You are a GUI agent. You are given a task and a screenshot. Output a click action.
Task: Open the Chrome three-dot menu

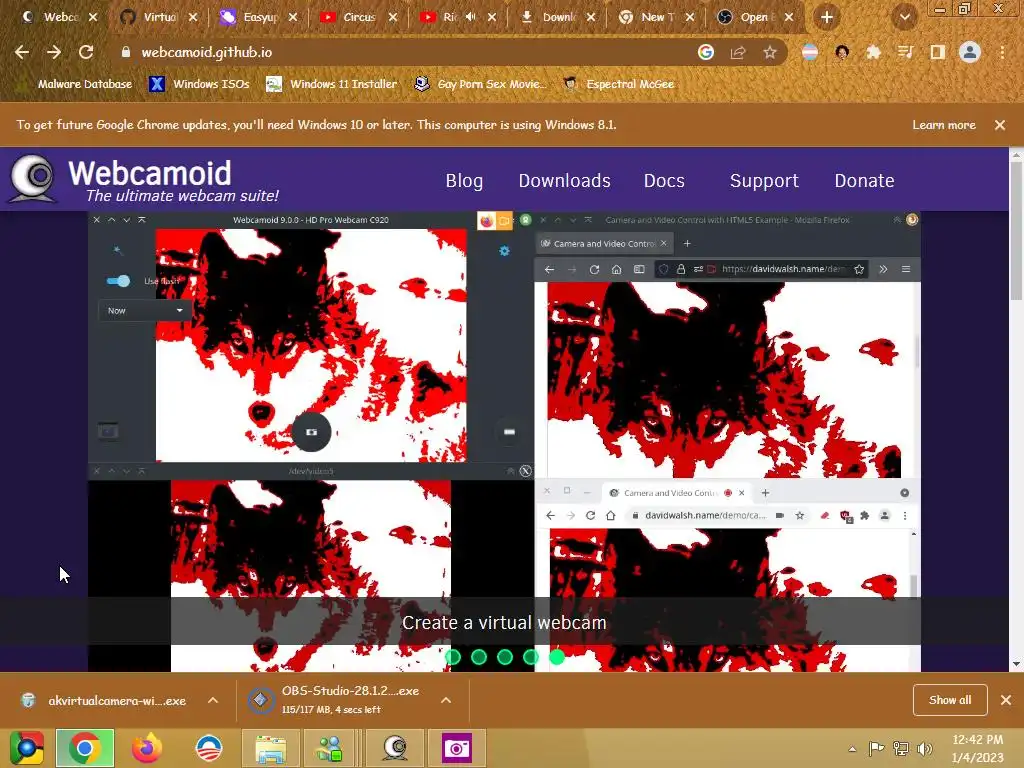click(x=1002, y=52)
